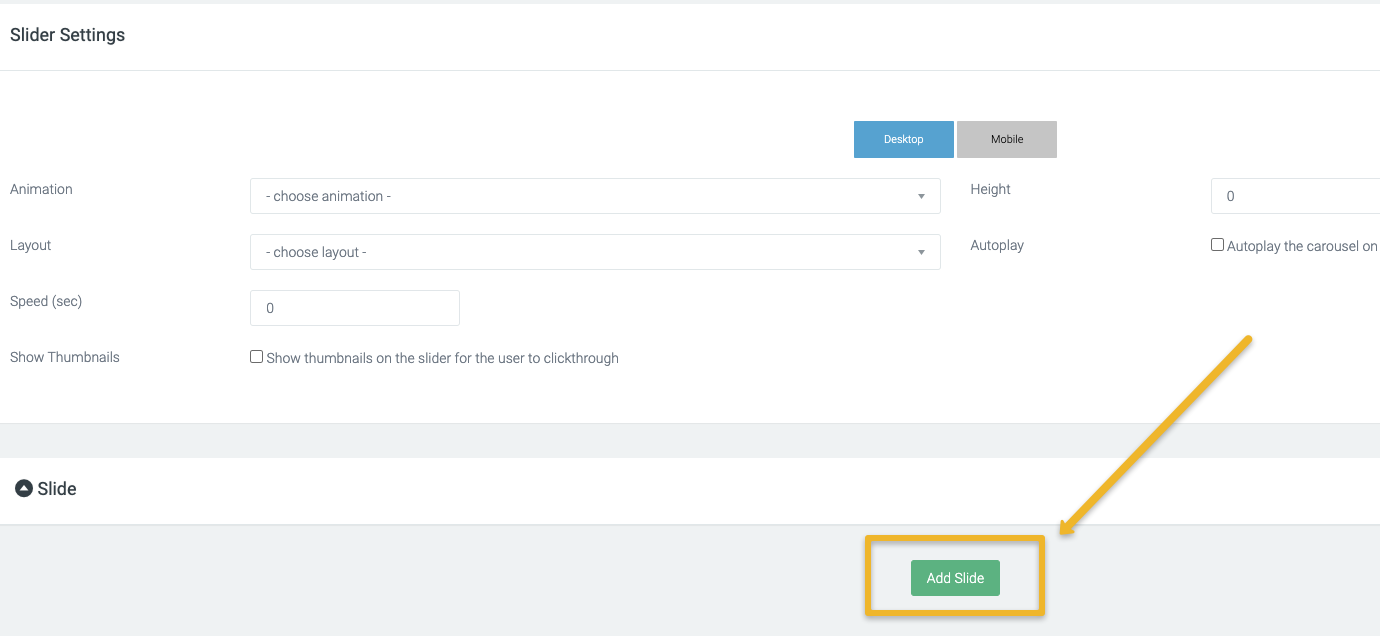Enable the Show thumbnails checkbox
Viewport: 1380px width, 636px height.
coord(257,357)
